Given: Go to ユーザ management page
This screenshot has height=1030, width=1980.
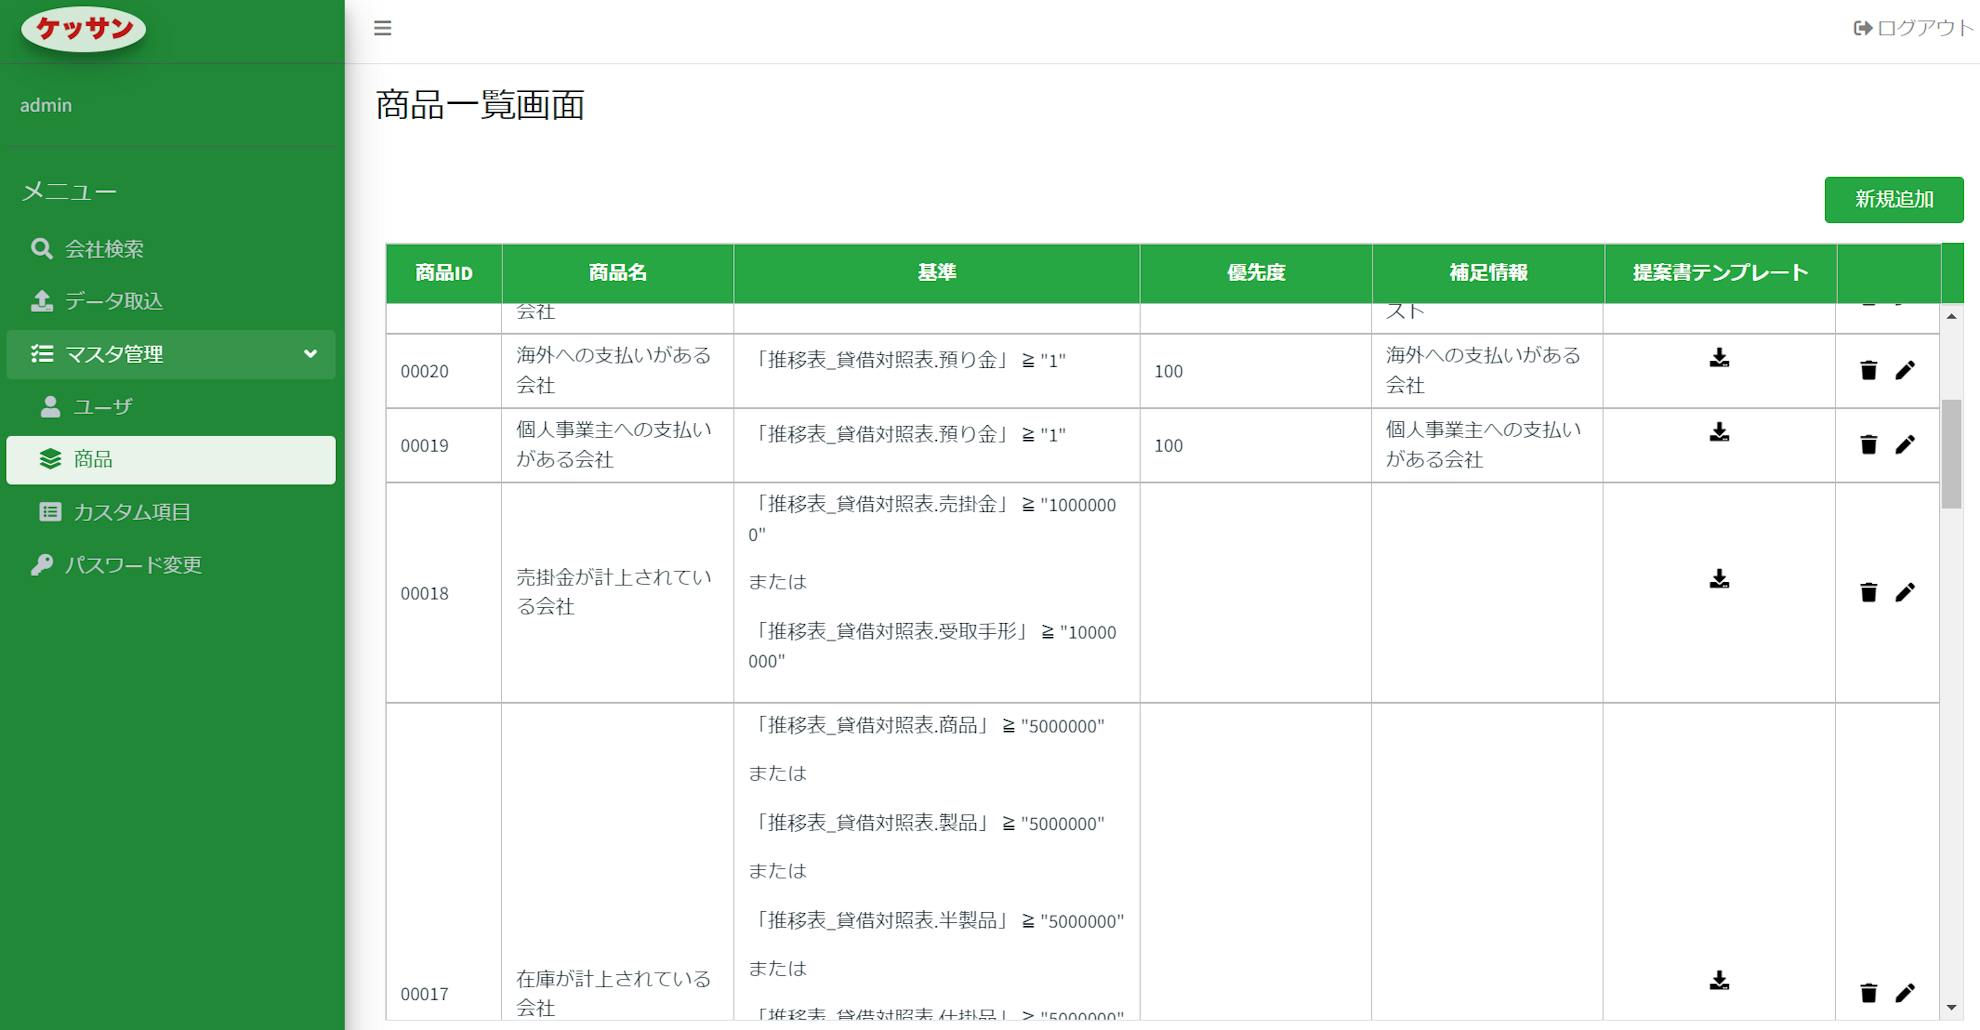Looking at the screenshot, I should pos(102,407).
